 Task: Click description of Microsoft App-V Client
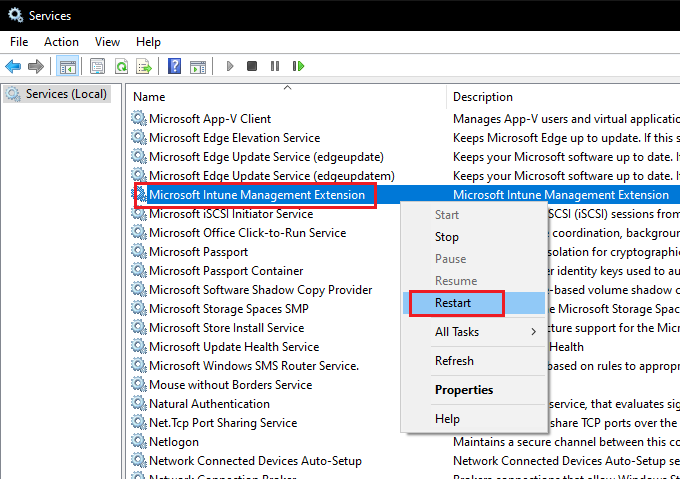(566, 119)
